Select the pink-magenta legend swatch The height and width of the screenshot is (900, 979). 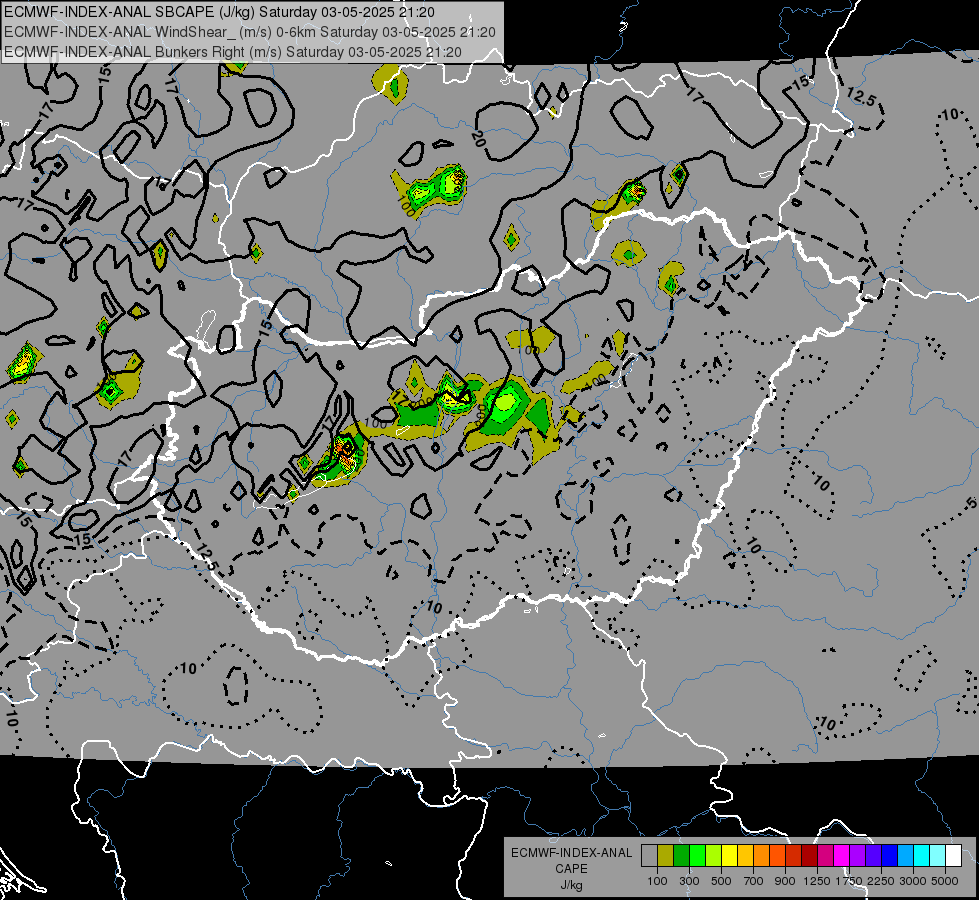825,856
